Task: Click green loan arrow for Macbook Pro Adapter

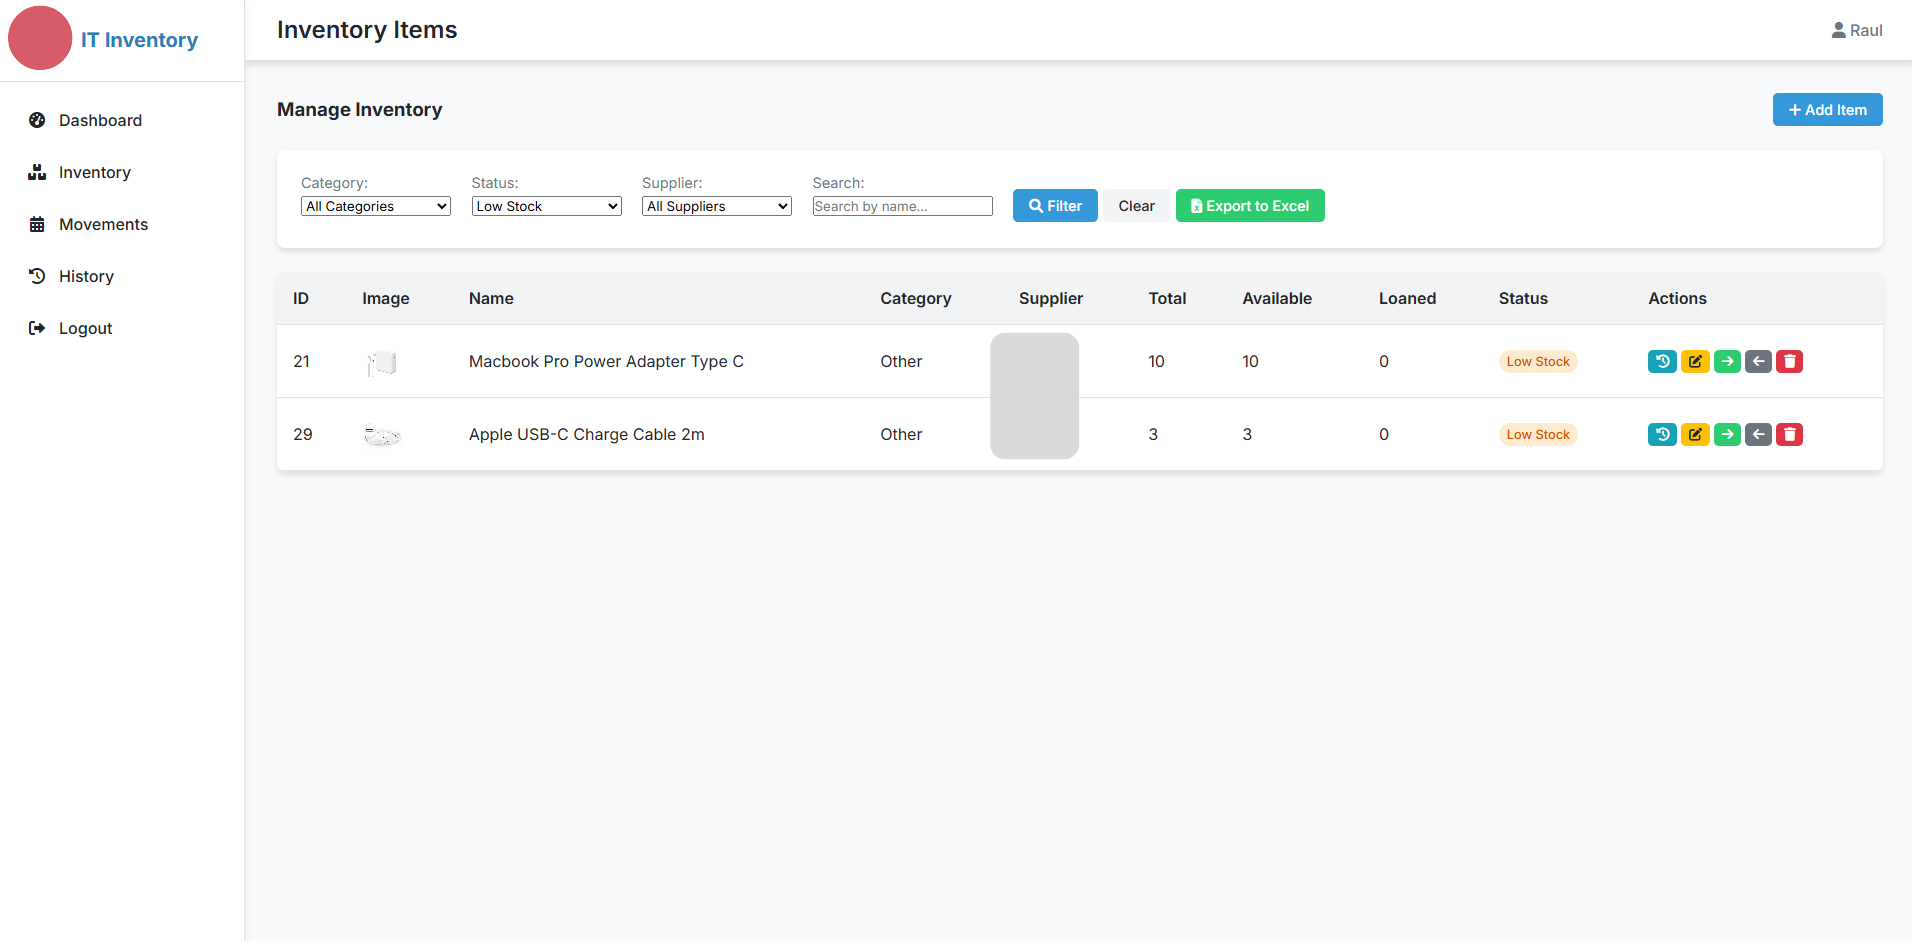Action: [1727, 361]
